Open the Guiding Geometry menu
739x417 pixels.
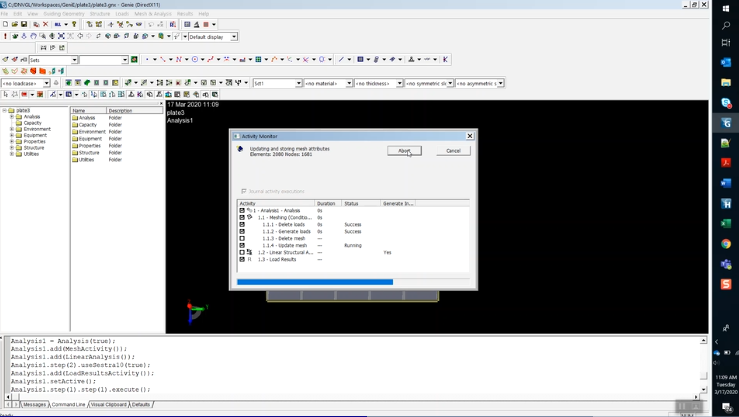coord(64,14)
